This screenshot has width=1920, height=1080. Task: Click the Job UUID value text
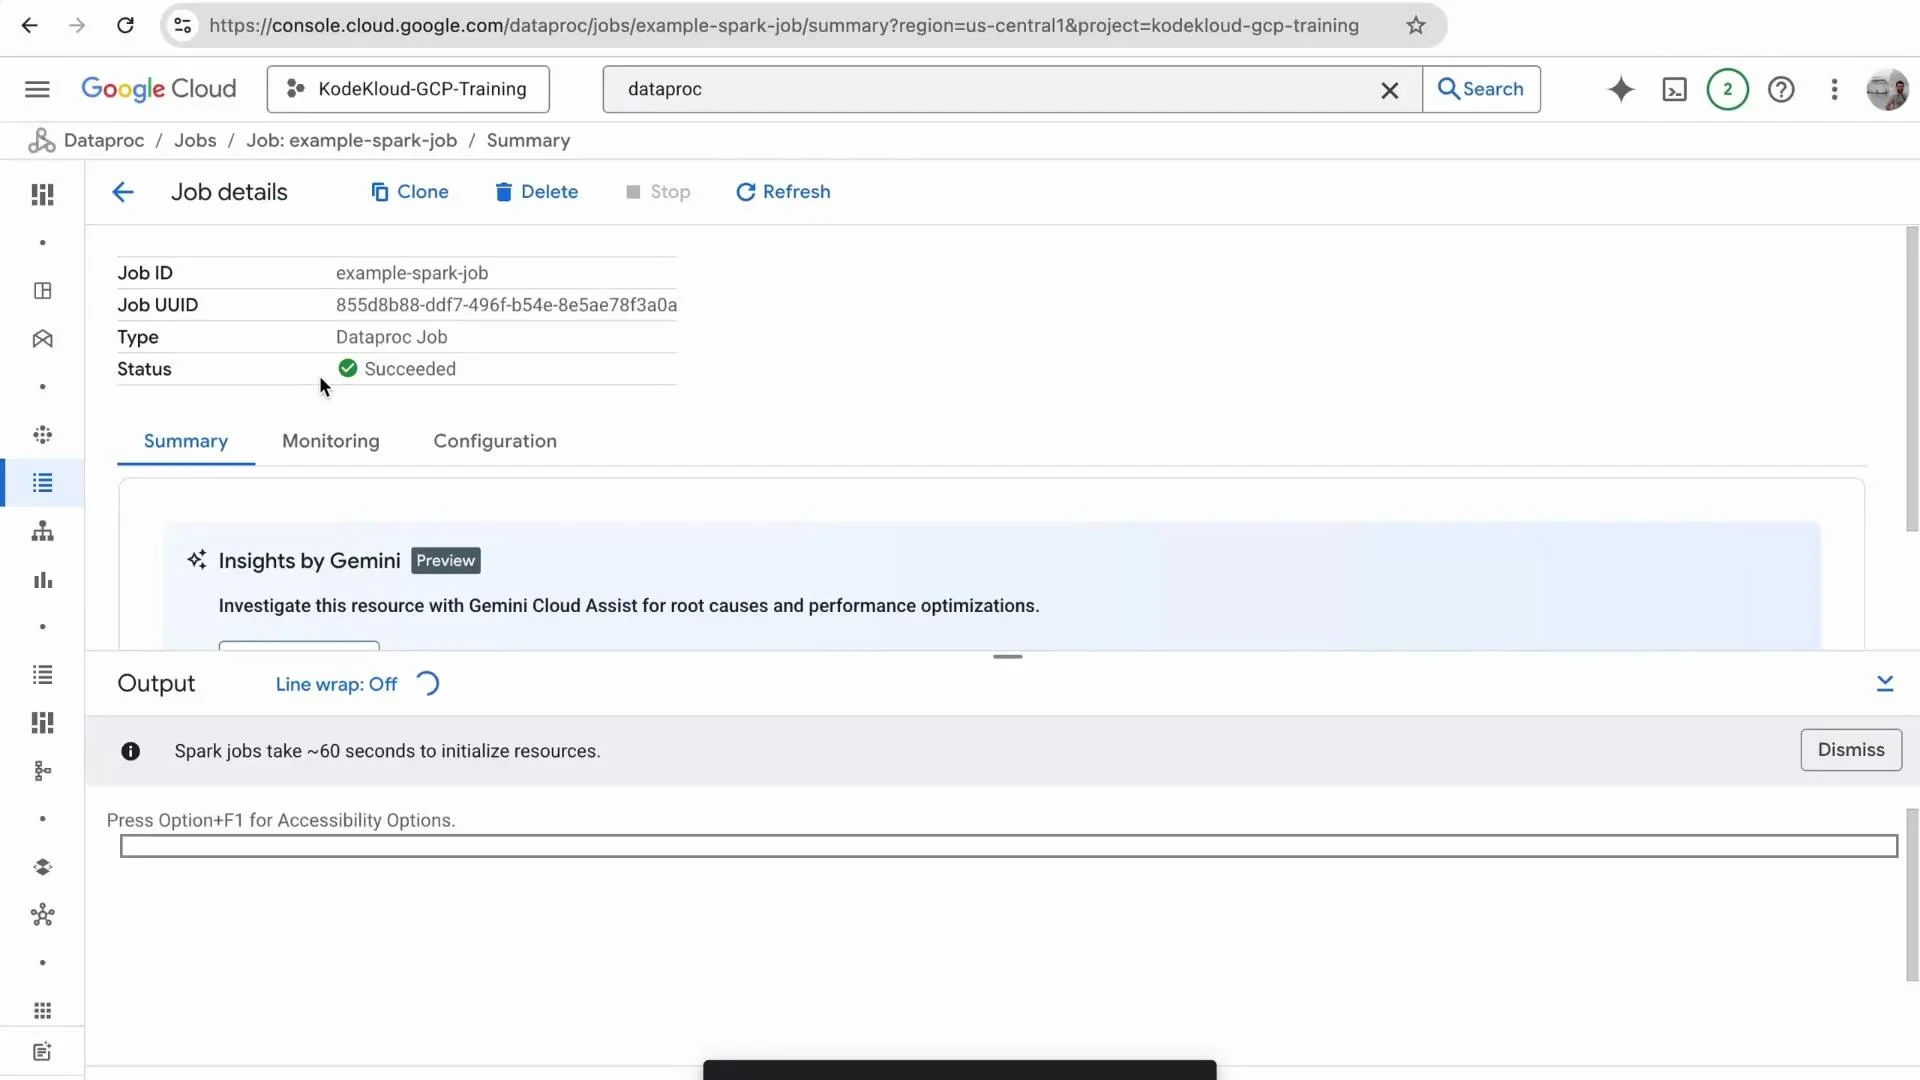coord(506,305)
